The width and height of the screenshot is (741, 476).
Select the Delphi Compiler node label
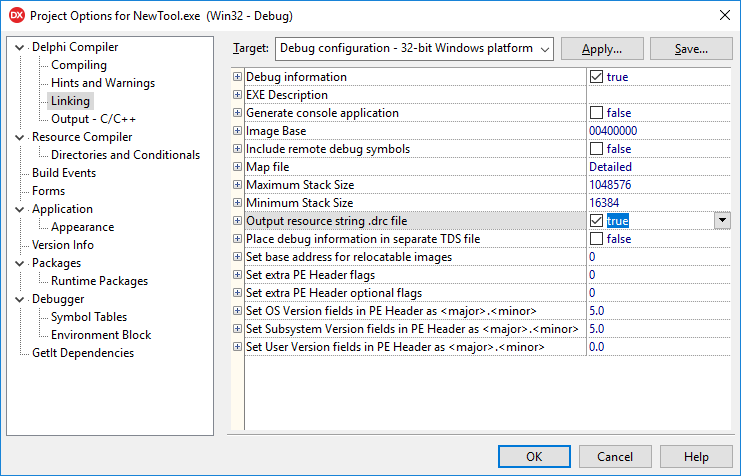point(75,47)
